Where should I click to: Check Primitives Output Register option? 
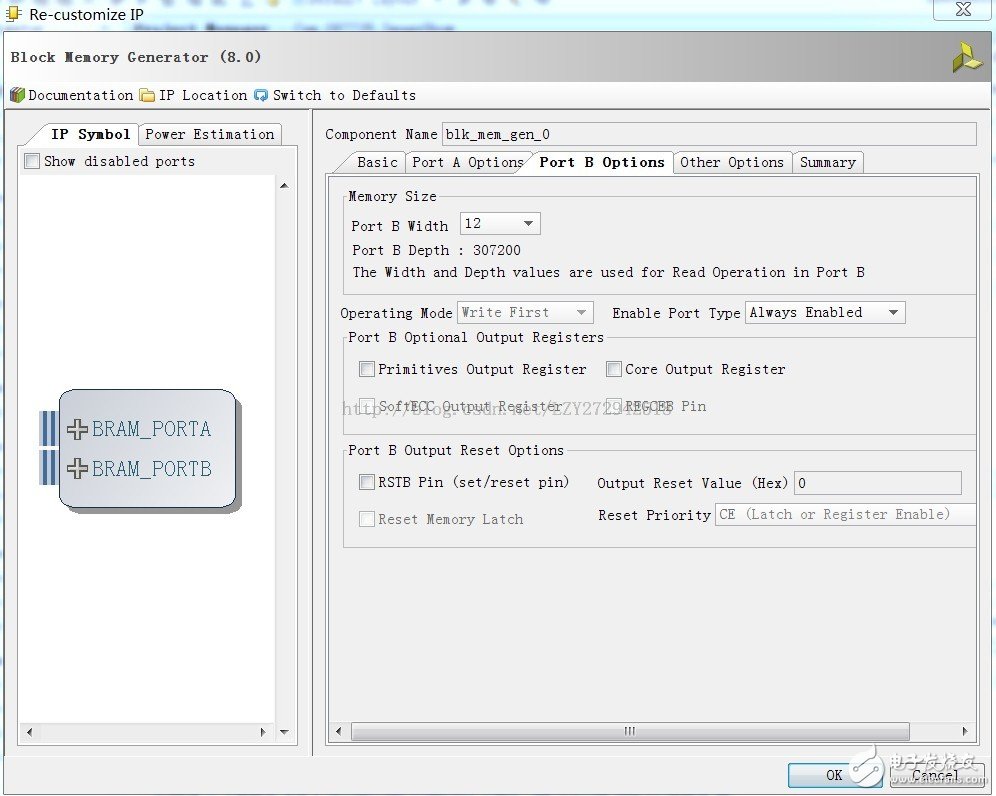point(367,369)
